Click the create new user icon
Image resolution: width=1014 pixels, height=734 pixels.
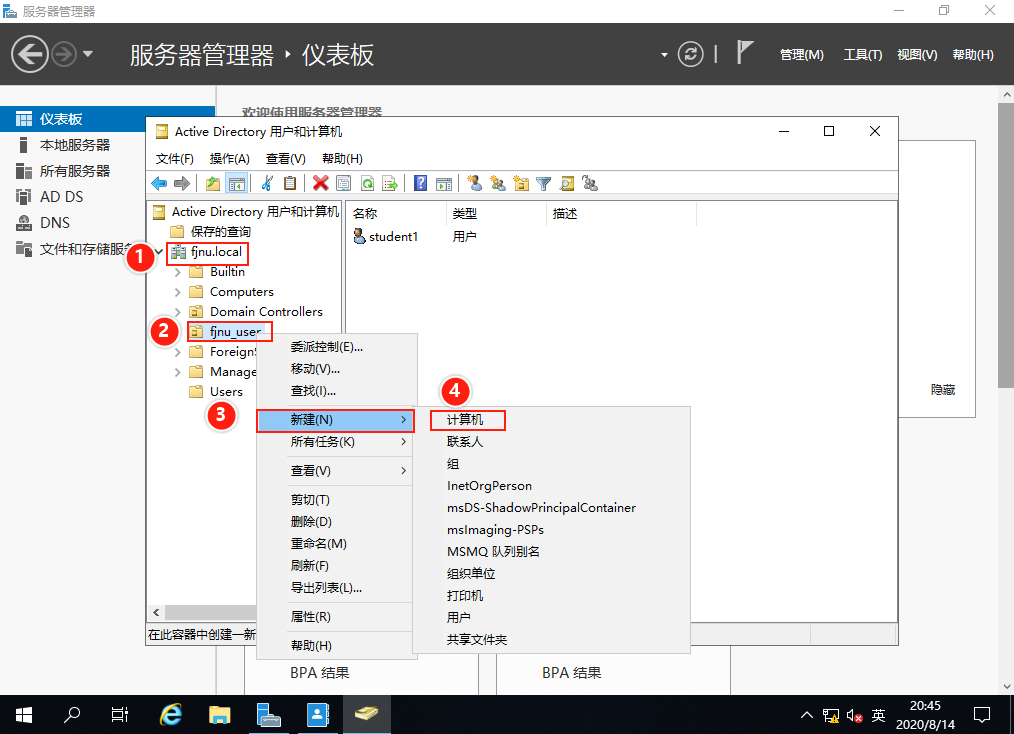coord(475,184)
